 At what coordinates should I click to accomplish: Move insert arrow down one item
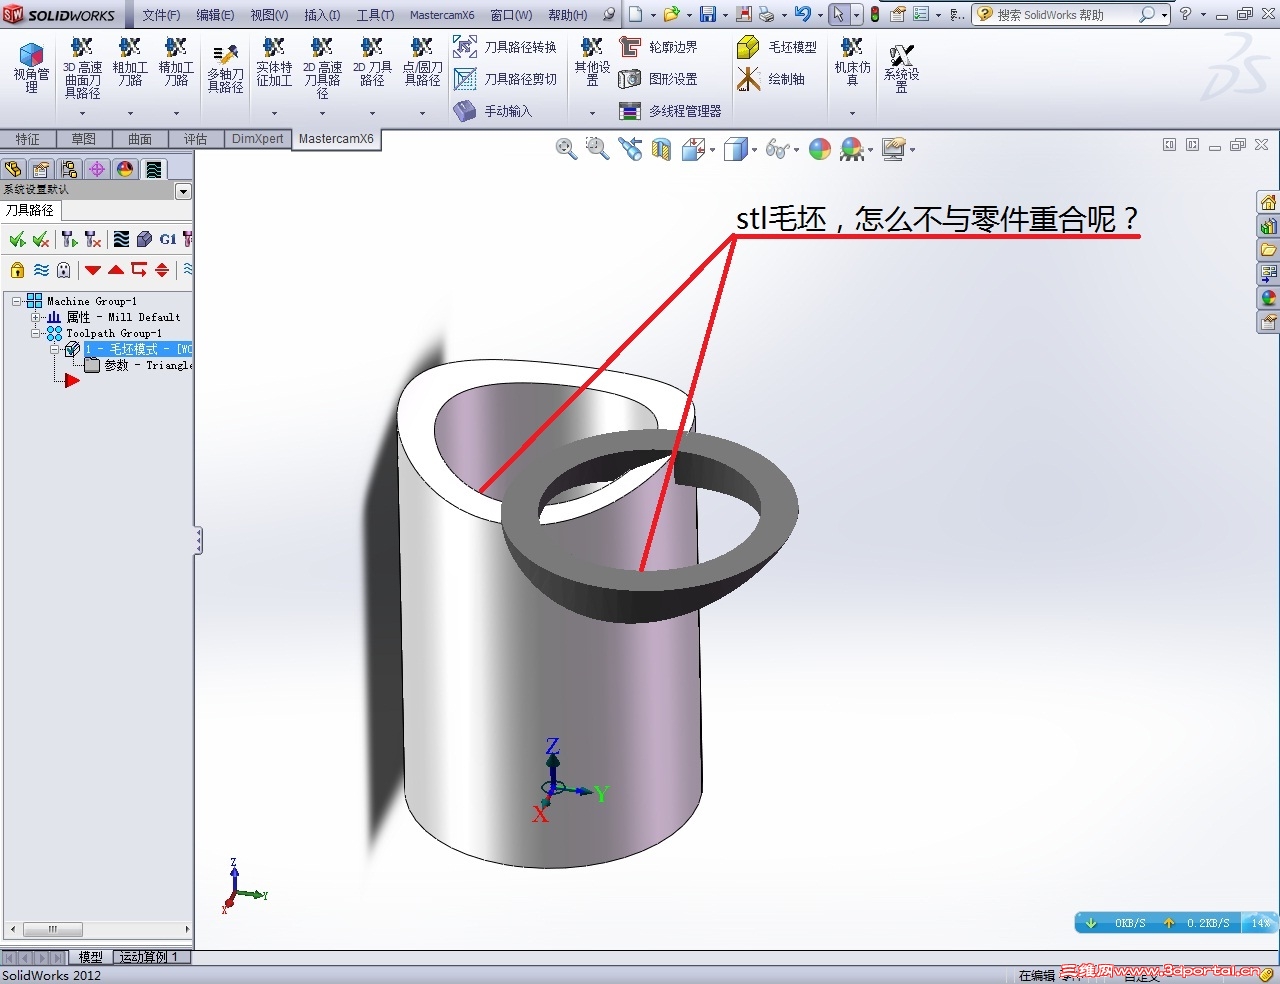coord(93,270)
